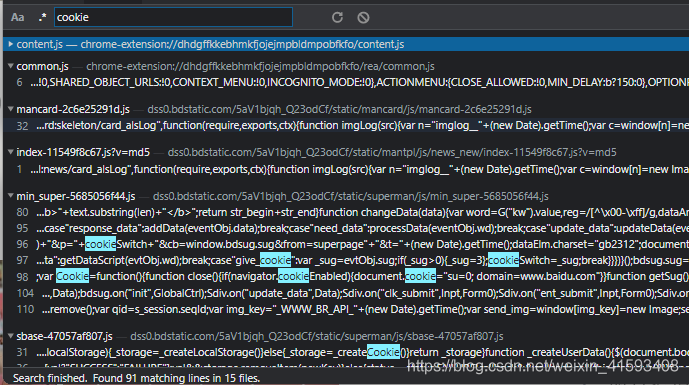Open line 1 result in index-11549f8c67.js
Screen dimensions: 689x385
[x=346, y=169]
